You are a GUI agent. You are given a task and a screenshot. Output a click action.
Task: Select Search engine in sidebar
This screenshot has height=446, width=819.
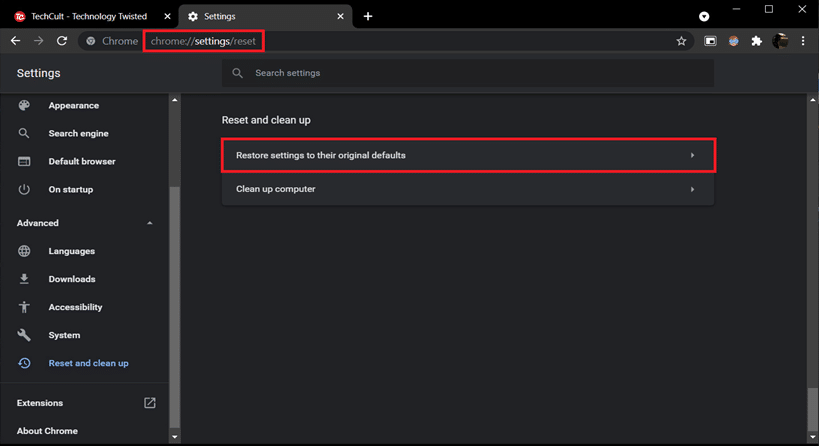click(78, 133)
